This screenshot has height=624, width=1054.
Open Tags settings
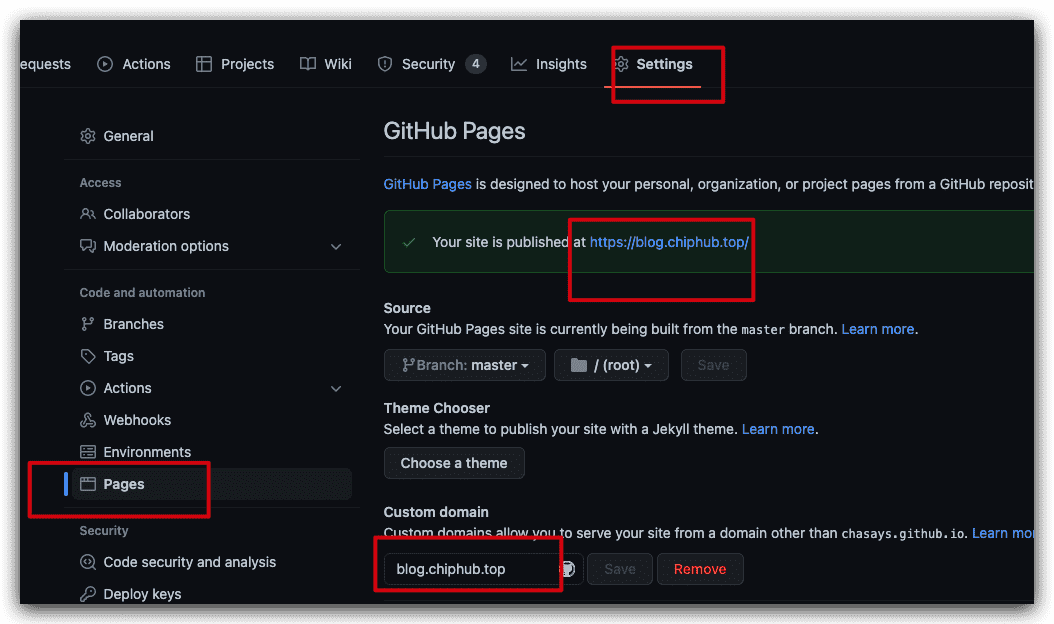point(212,356)
